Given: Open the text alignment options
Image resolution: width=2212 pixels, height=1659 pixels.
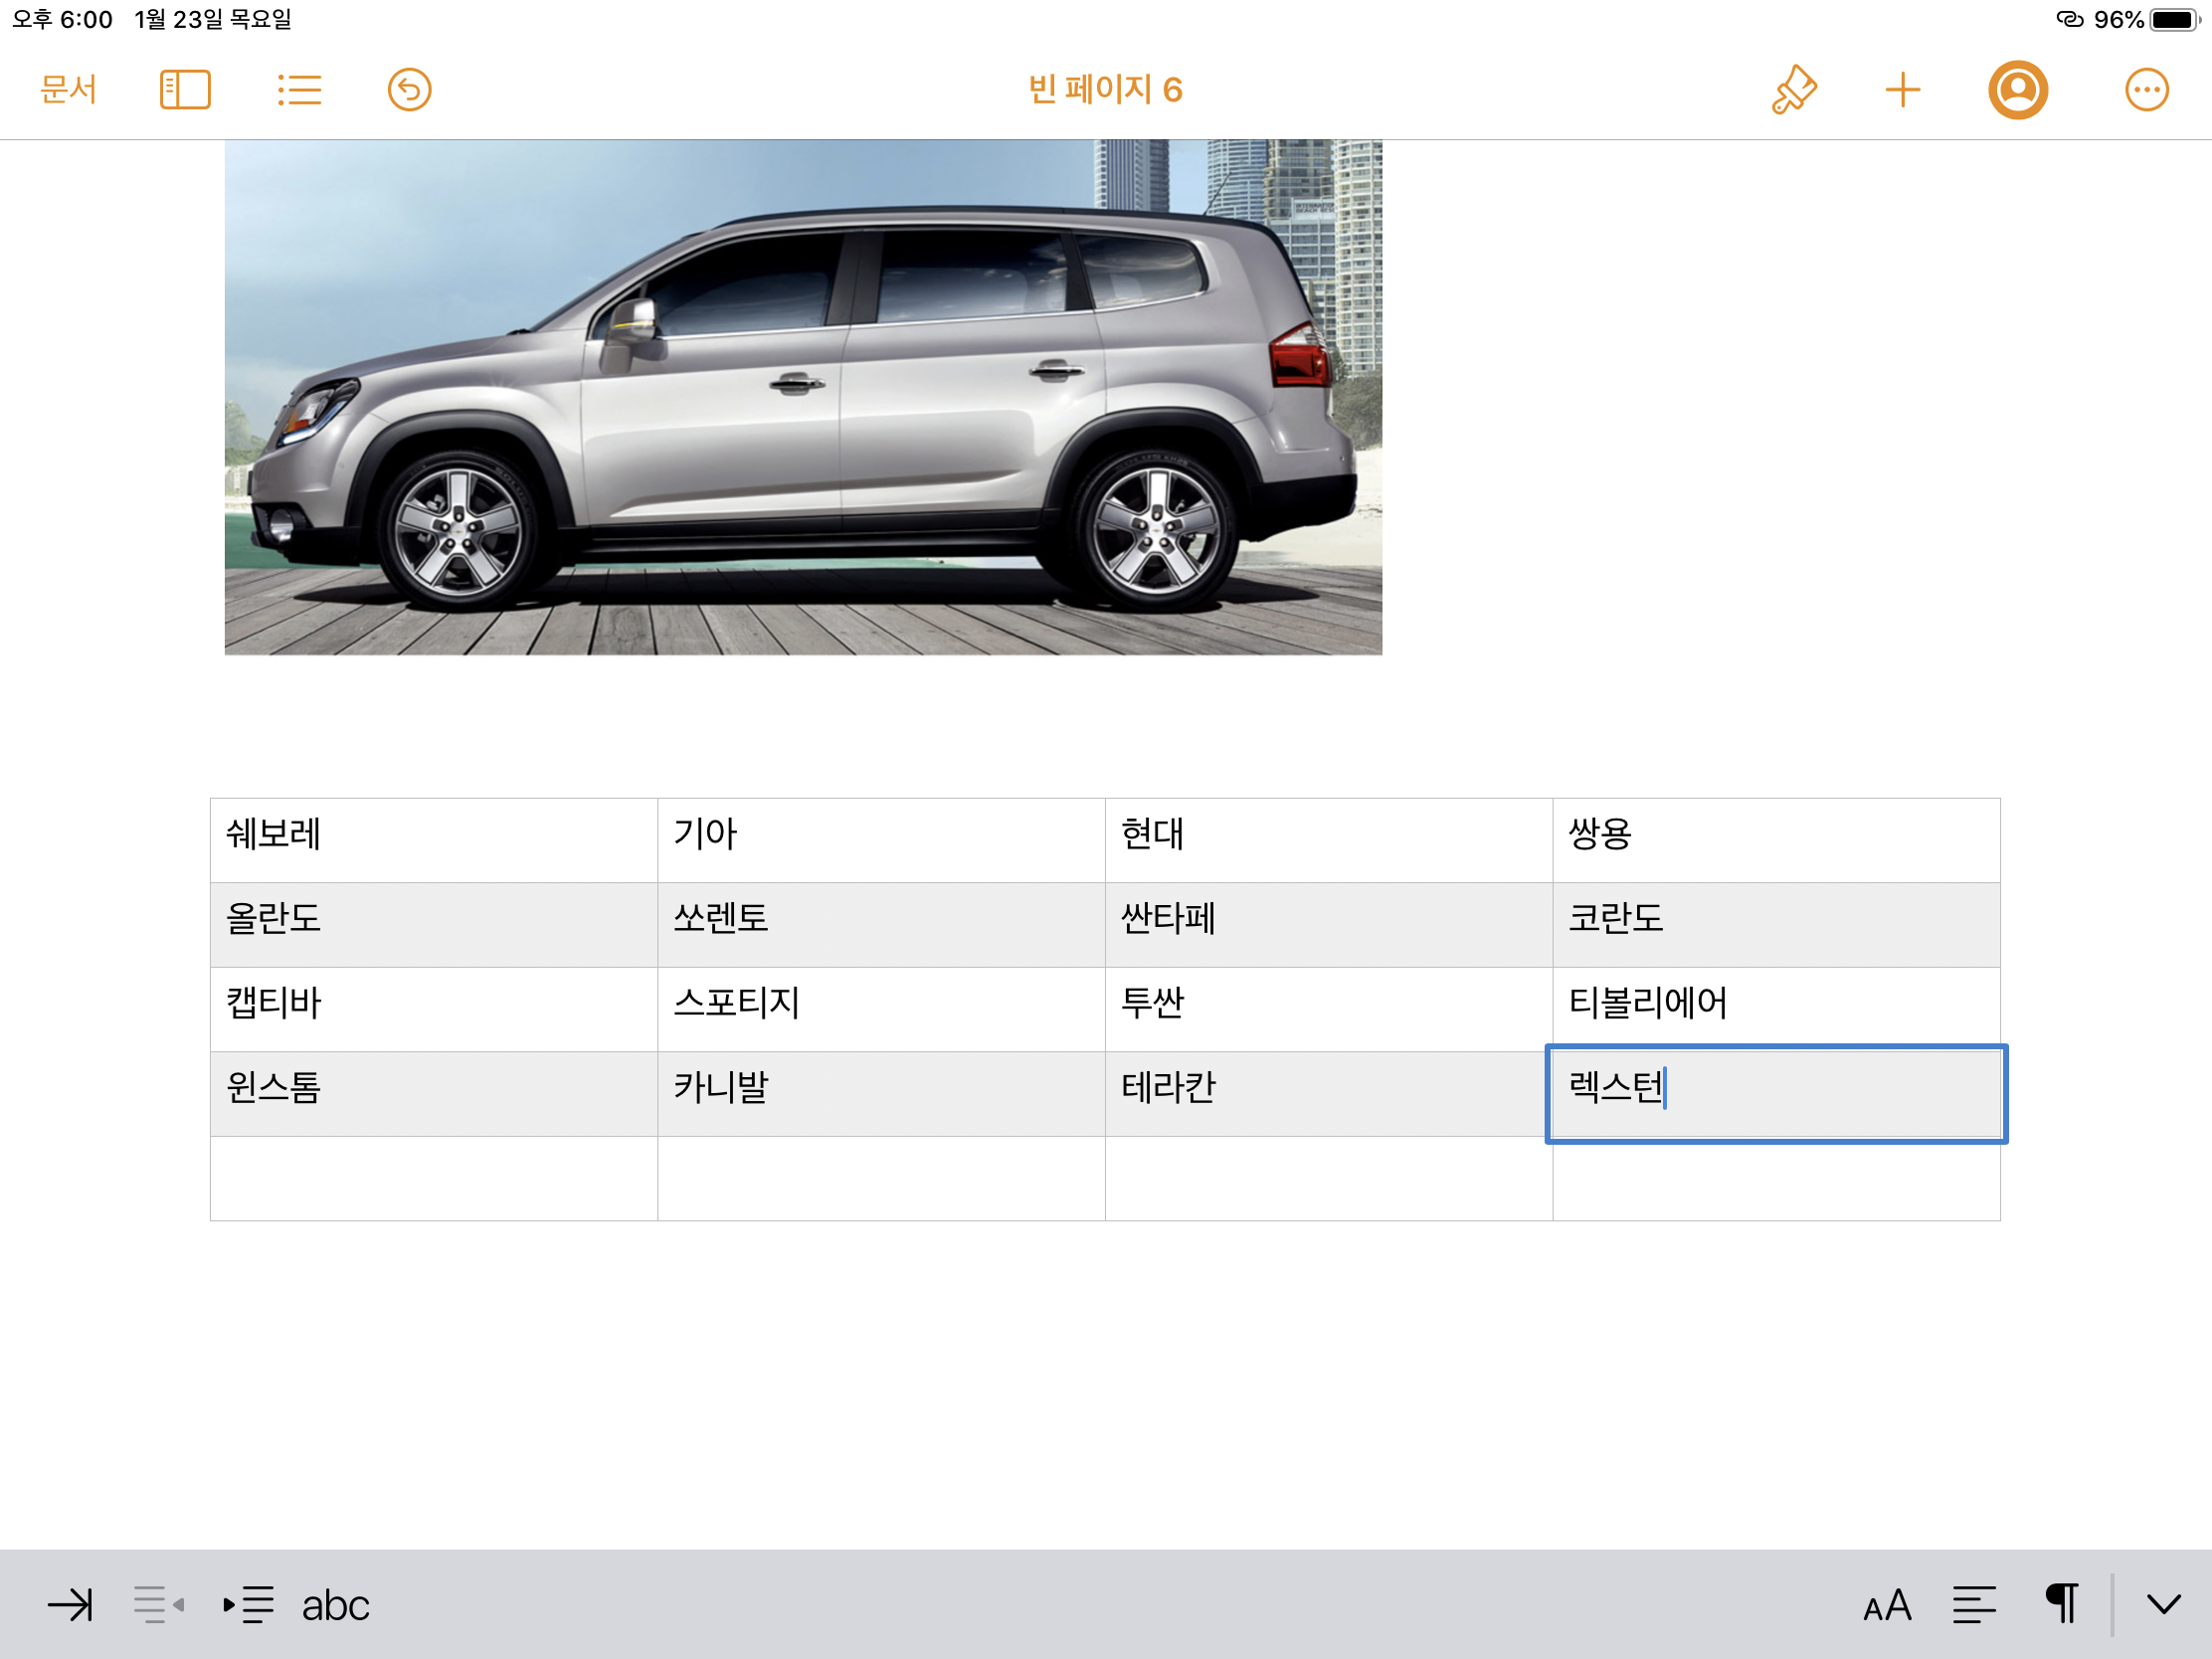Looking at the screenshot, I should click(1974, 1605).
